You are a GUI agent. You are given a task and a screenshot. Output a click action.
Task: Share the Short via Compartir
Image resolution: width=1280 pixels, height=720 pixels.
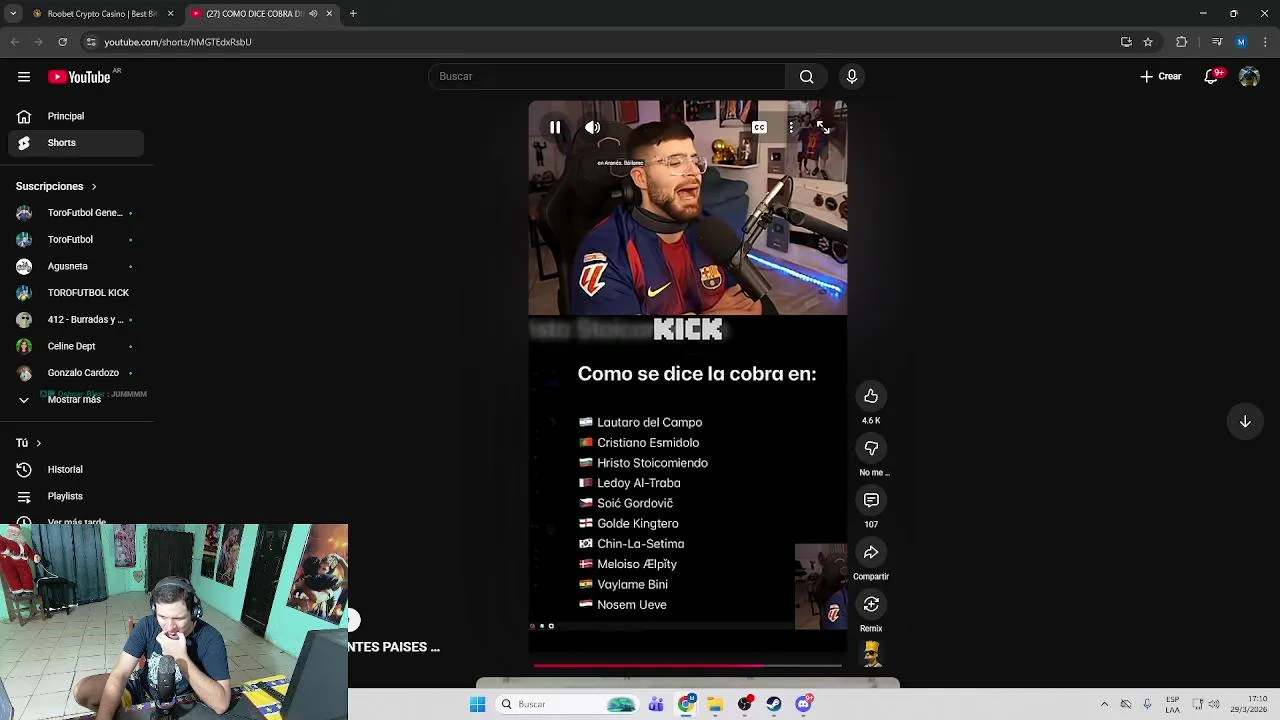point(871,552)
